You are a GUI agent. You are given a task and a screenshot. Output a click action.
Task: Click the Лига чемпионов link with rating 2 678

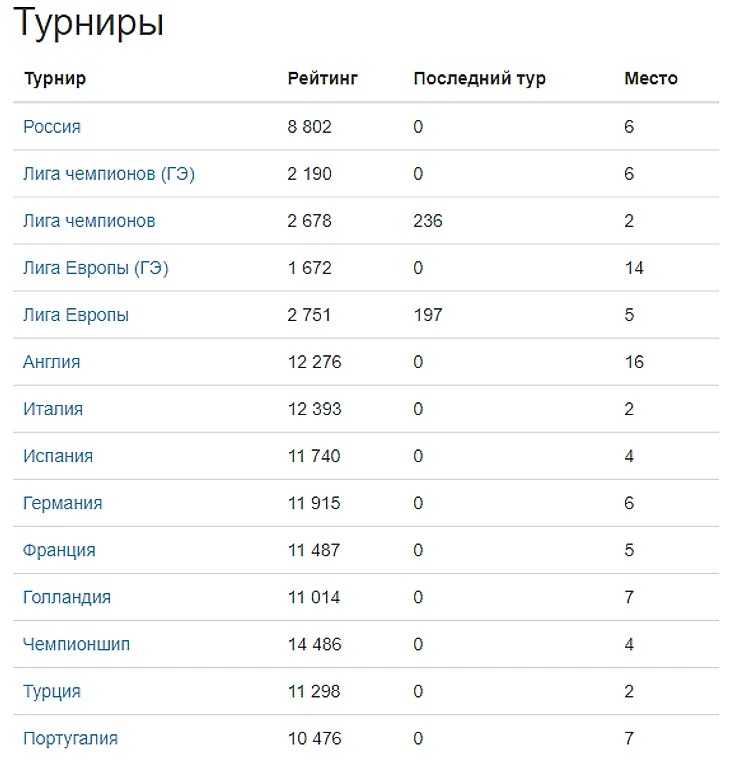pos(89,221)
